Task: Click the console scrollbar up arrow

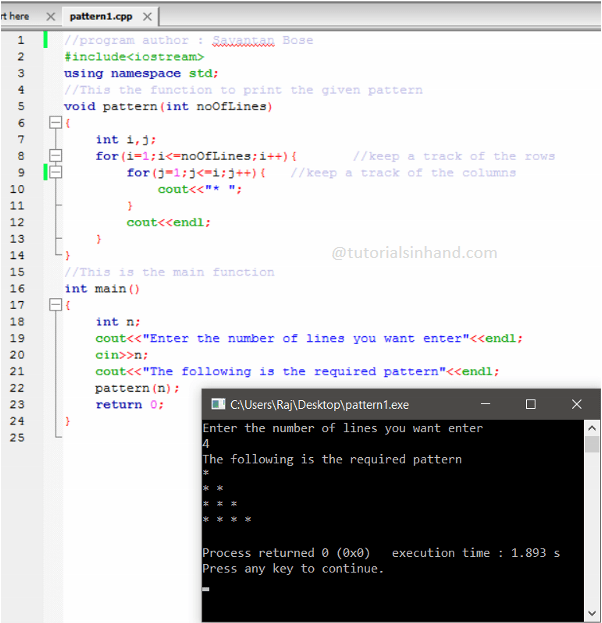Action: pos(592,428)
